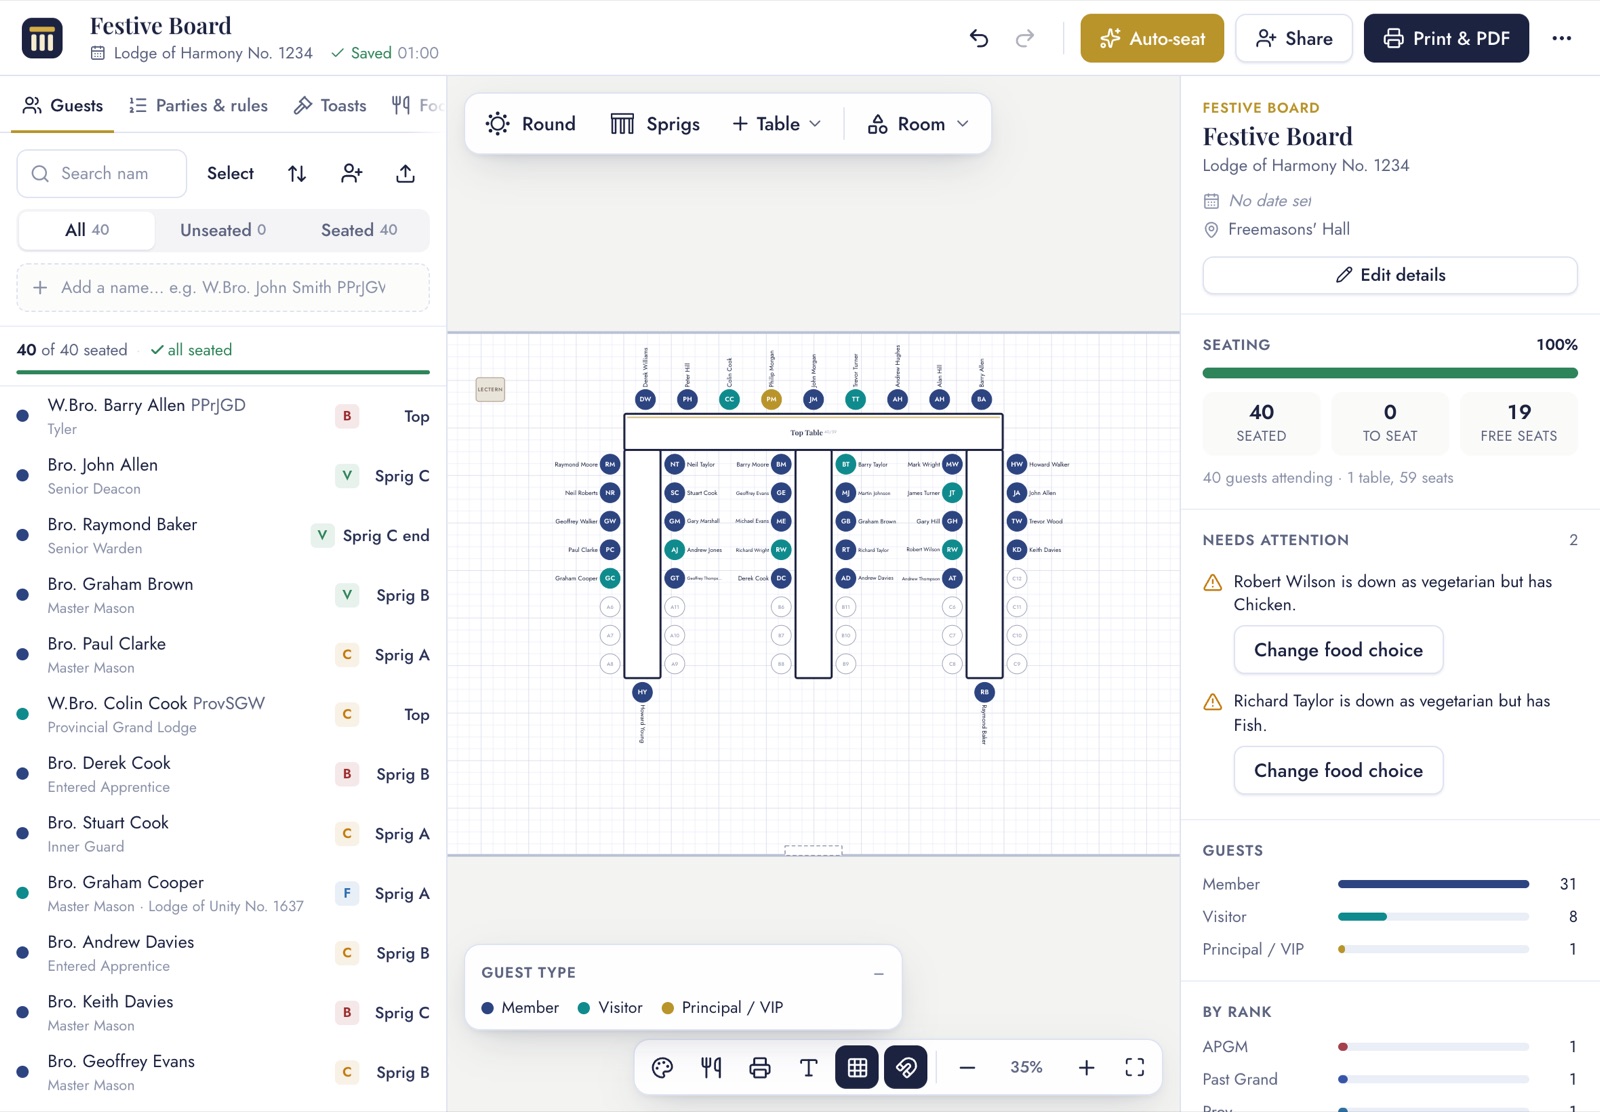Click the printer icon in bottom toolbar

coord(760,1067)
